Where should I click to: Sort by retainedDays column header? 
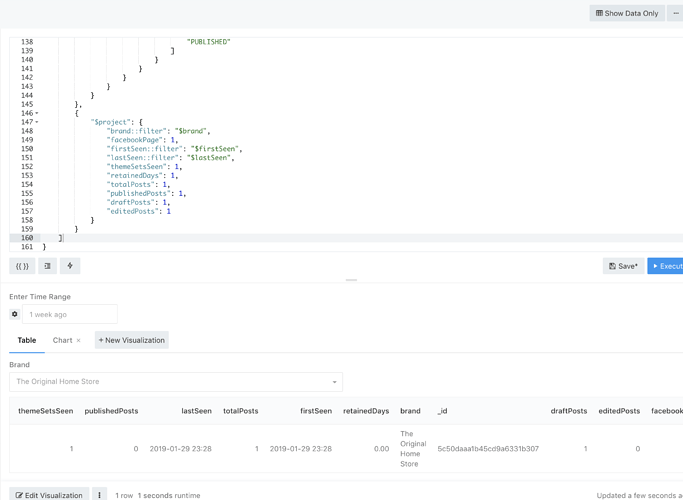click(366, 411)
